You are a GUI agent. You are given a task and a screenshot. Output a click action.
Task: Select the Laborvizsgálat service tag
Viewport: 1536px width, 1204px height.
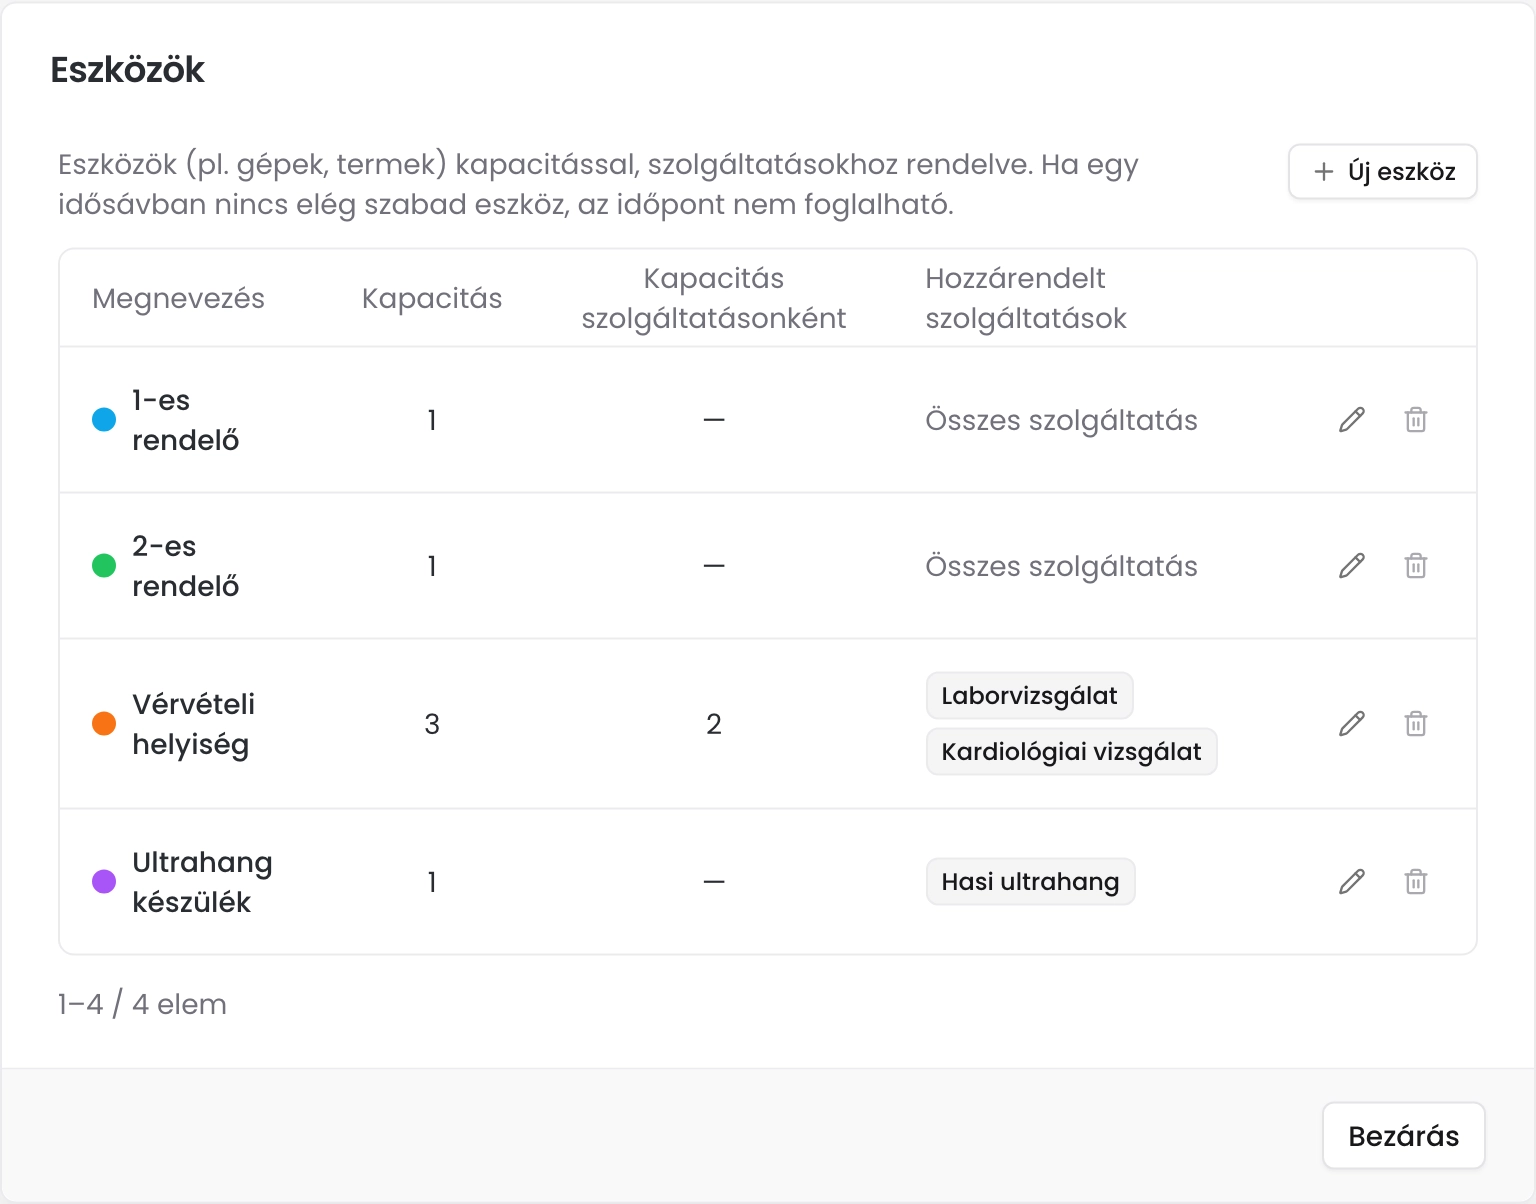click(x=1030, y=696)
